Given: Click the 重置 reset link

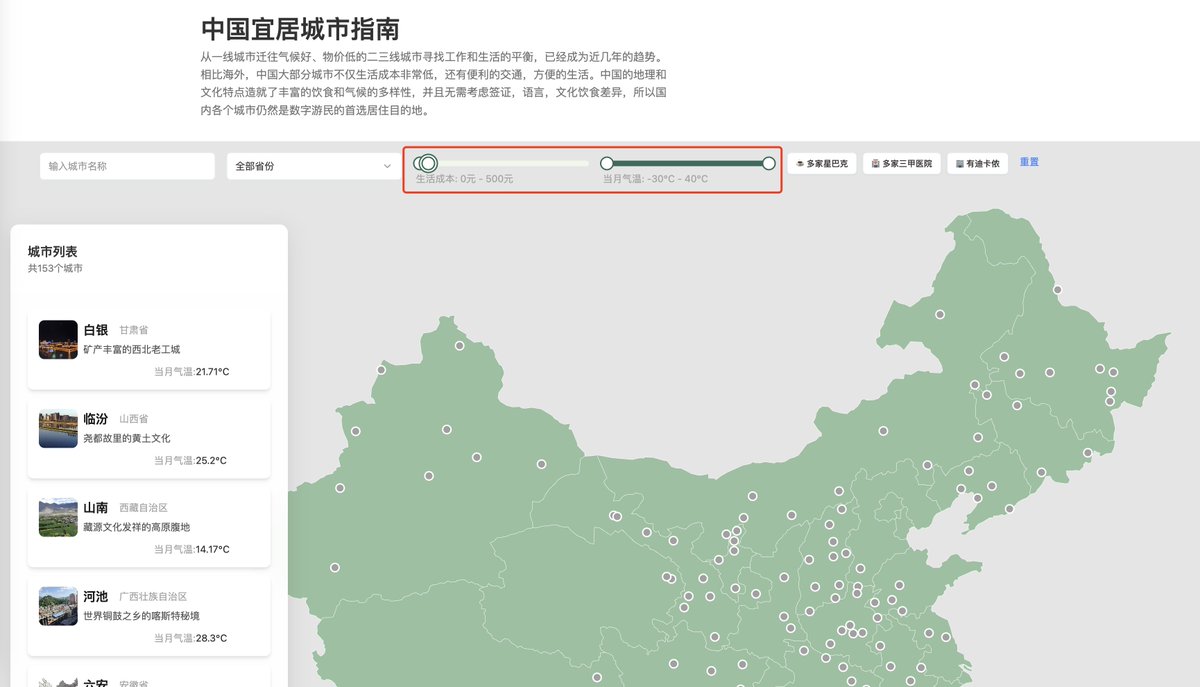Looking at the screenshot, I should click(x=1029, y=162).
